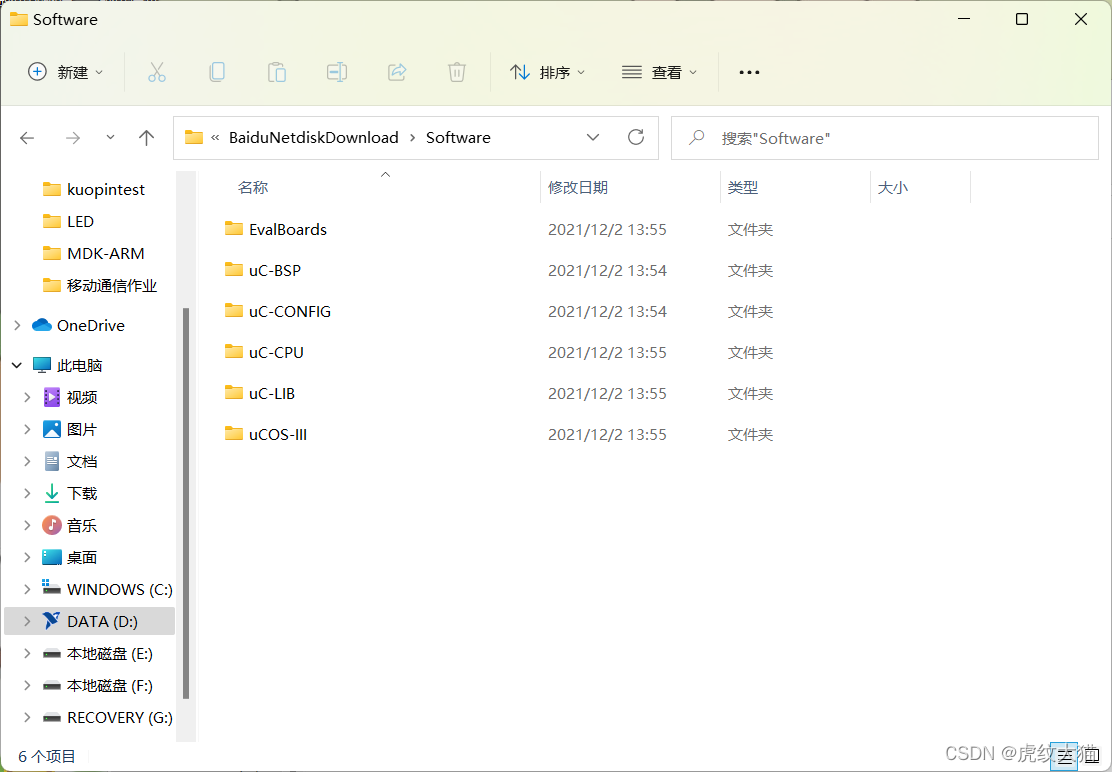The image size is (1112, 772).
Task: Click the EvalBoards date 2021/12/2 13:55
Action: coord(607,230)
